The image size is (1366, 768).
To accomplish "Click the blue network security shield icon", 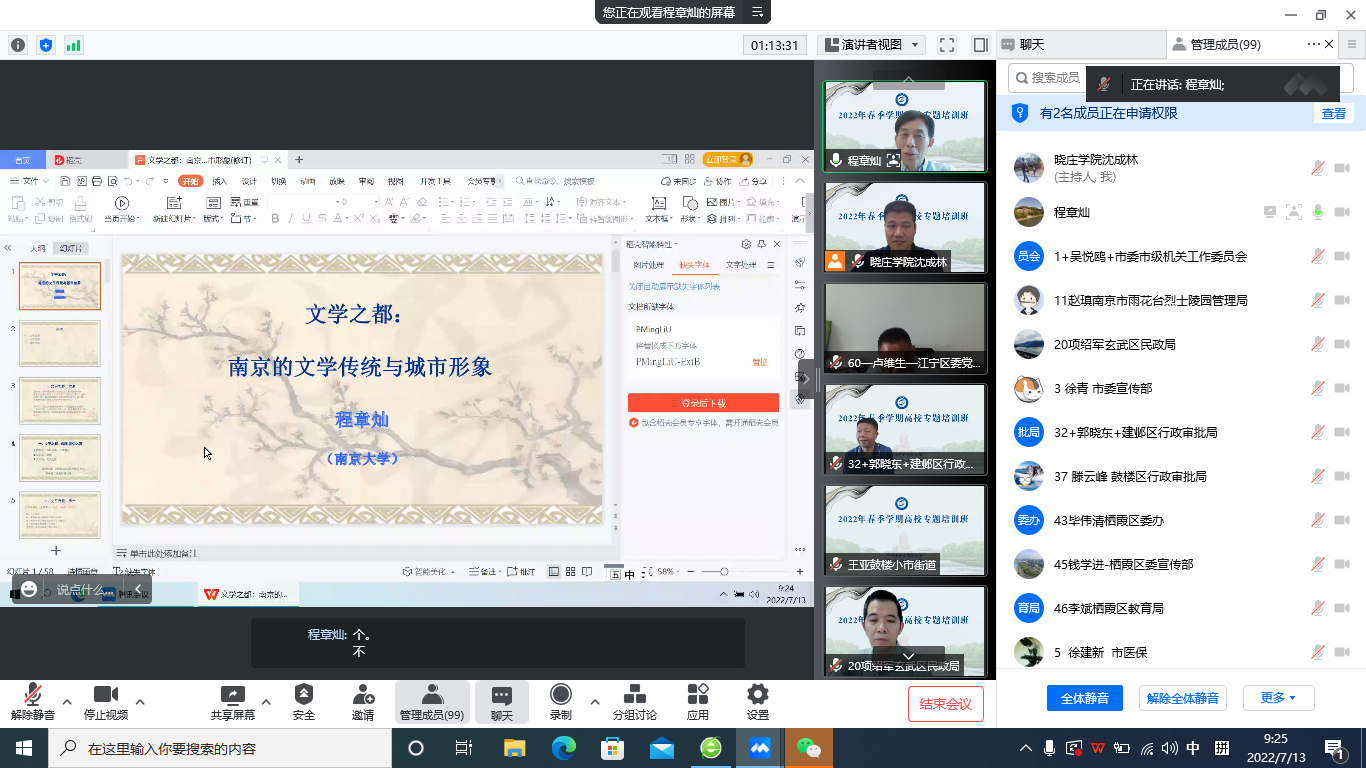I will pos(46,45).
